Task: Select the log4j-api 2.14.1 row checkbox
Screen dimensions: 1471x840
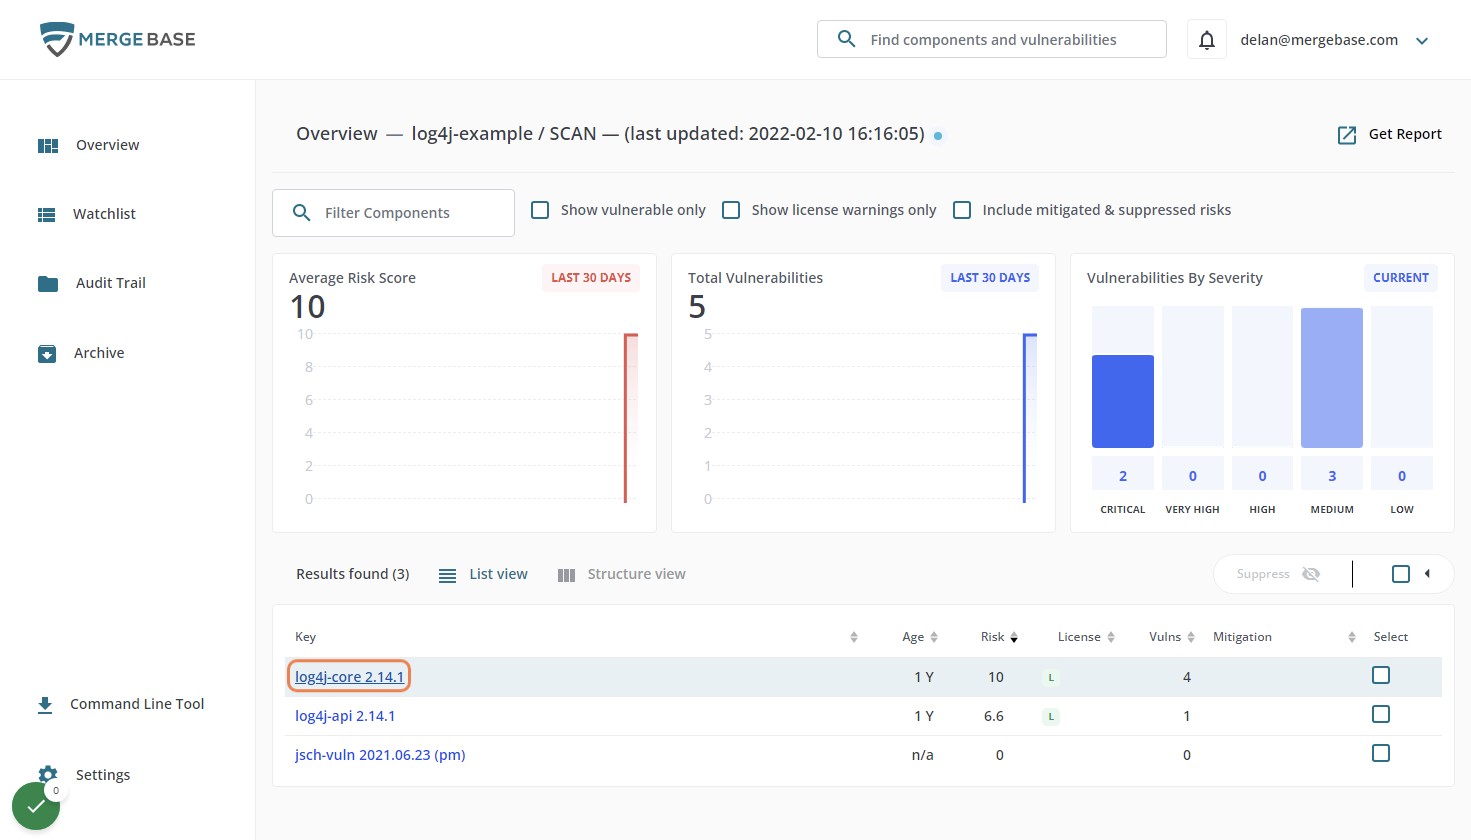Action: click(x=1381, y=714)
